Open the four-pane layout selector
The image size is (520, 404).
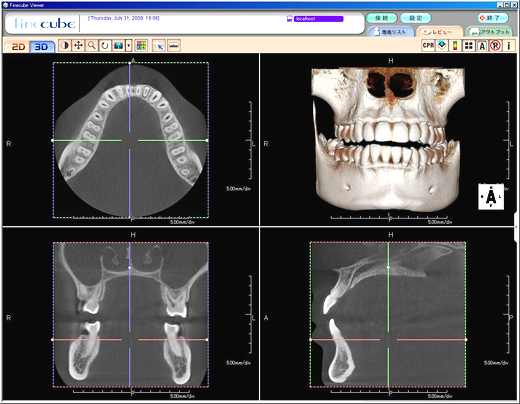(469, 45)
